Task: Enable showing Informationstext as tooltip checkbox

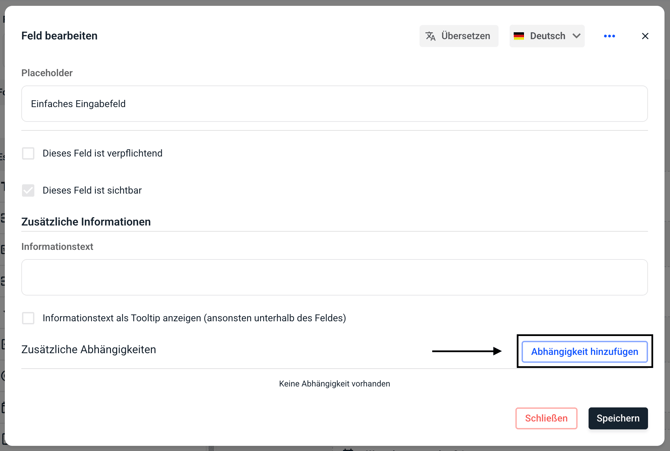Action: pos(28,318)
